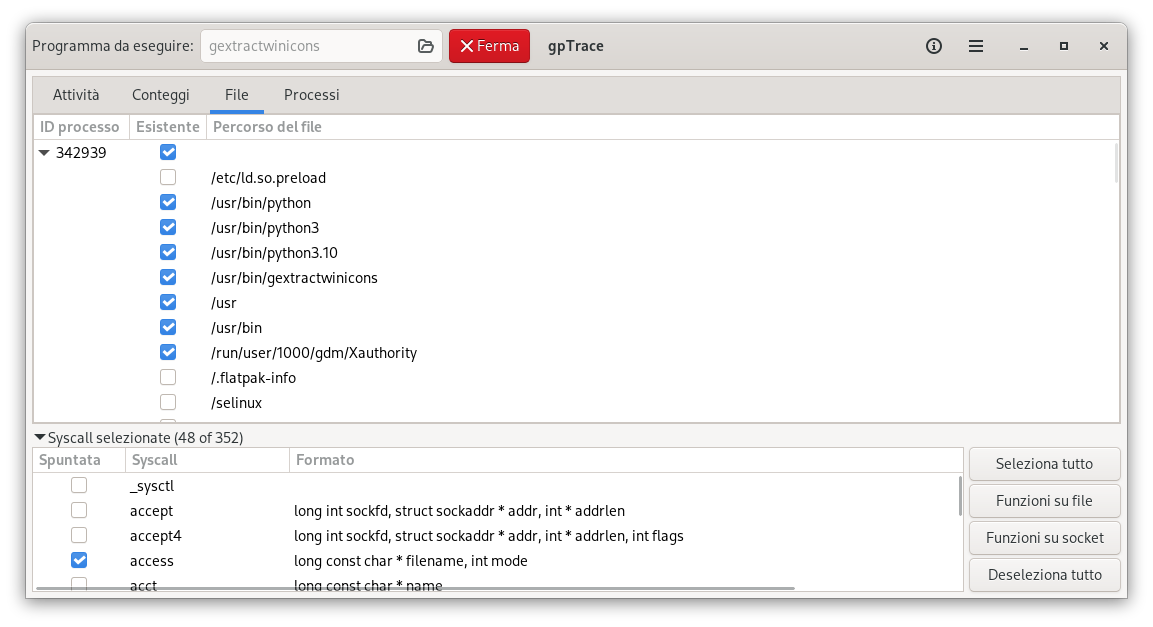Viewport: 1153px width, 627px height.
Task: Click the syscall list horizontal scrollbar
Action: tap(415, 588)
